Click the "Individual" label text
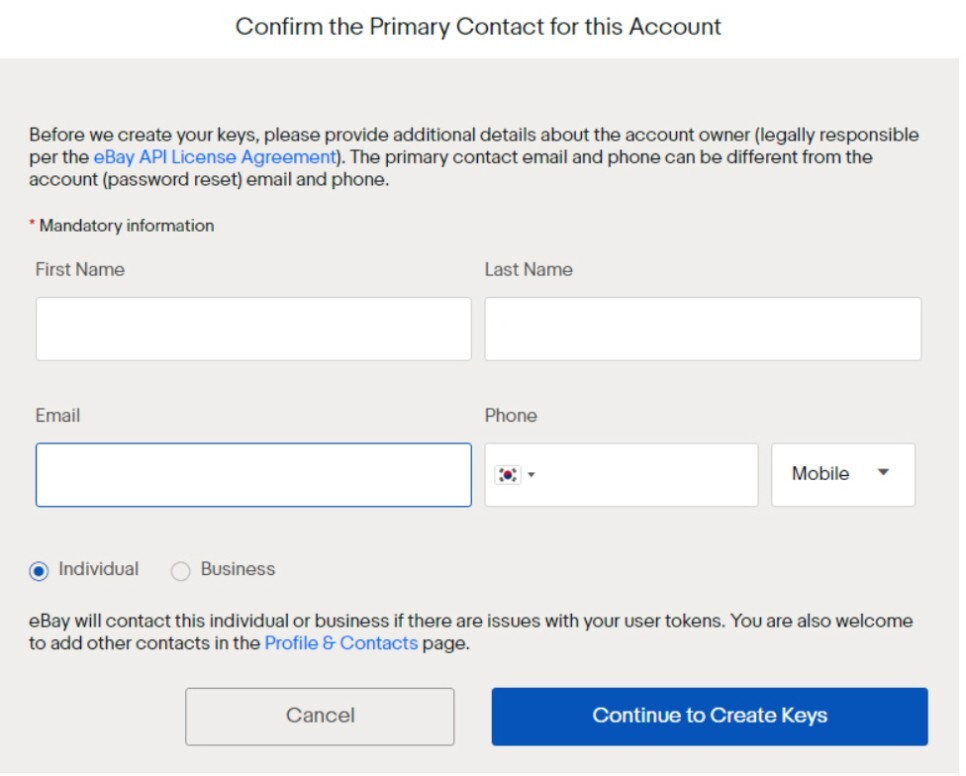 (98, 569)
